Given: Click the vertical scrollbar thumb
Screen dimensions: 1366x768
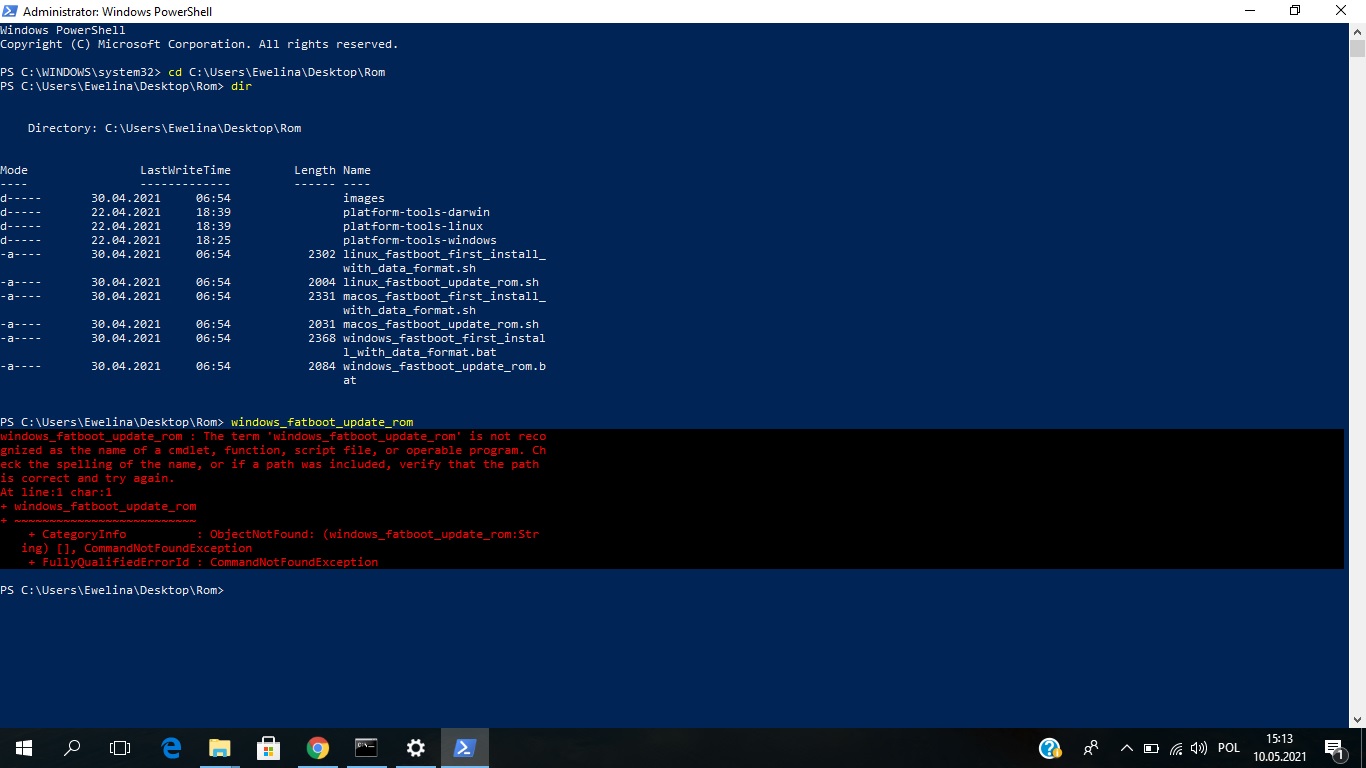Looking at the screenshot, I should (x=1357, y=48).
